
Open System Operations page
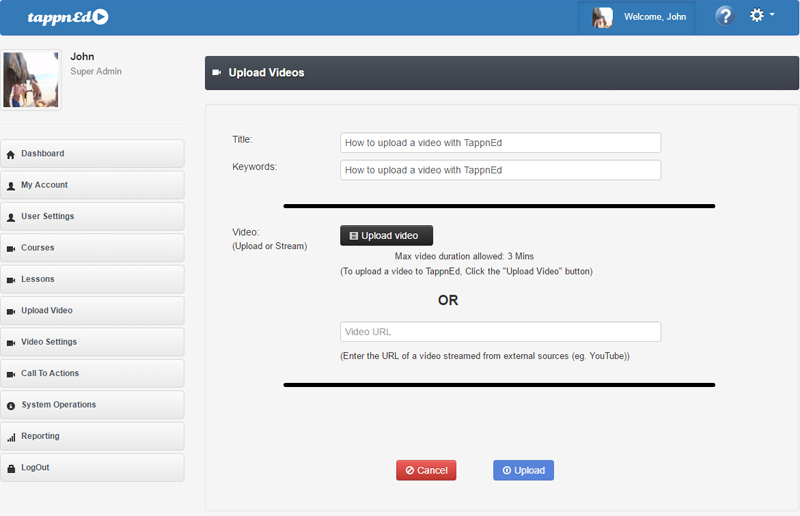coord(92,405)
